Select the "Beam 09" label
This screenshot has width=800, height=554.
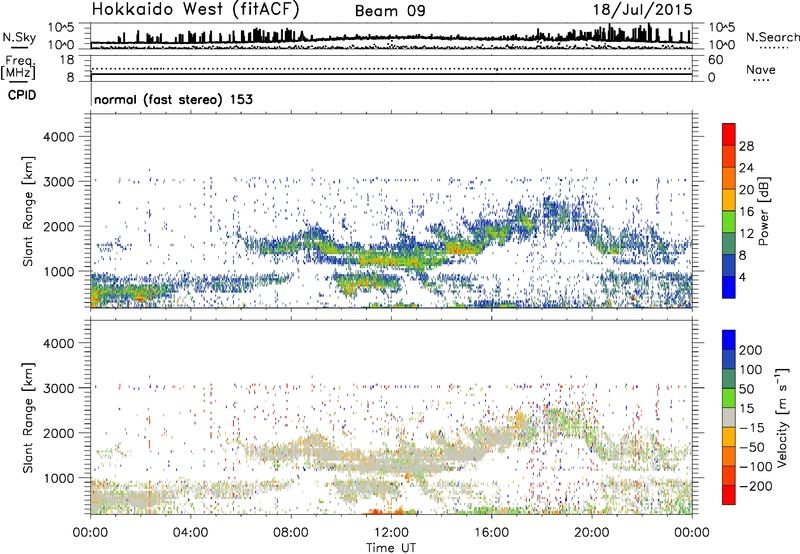click(390, 11)
